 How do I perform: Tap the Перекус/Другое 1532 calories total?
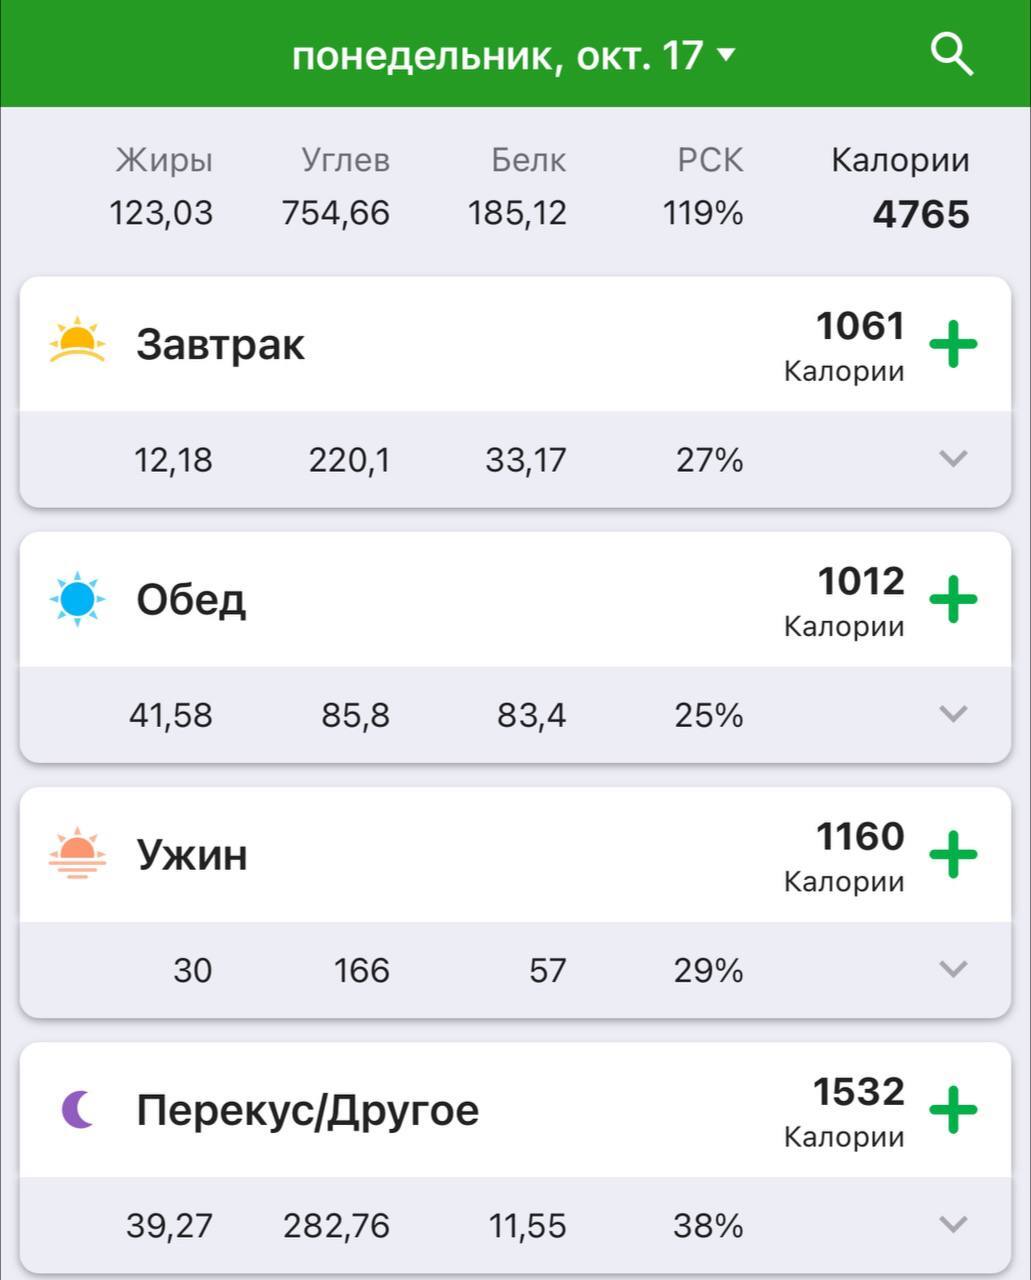pos(857,1092)
